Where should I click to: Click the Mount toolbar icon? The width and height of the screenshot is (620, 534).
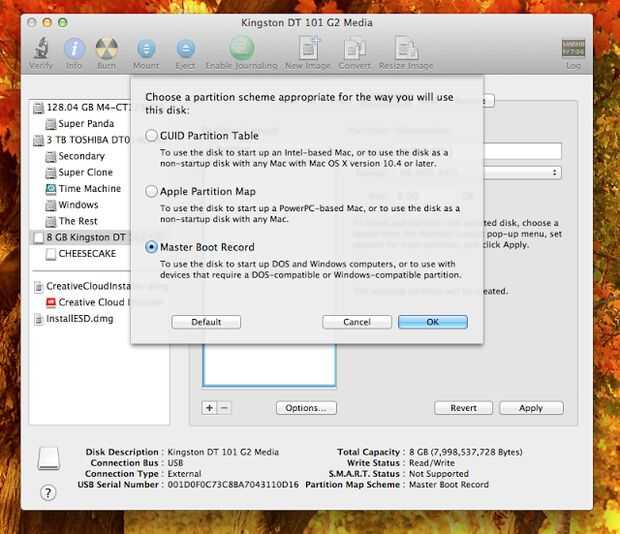click(146, 54)
